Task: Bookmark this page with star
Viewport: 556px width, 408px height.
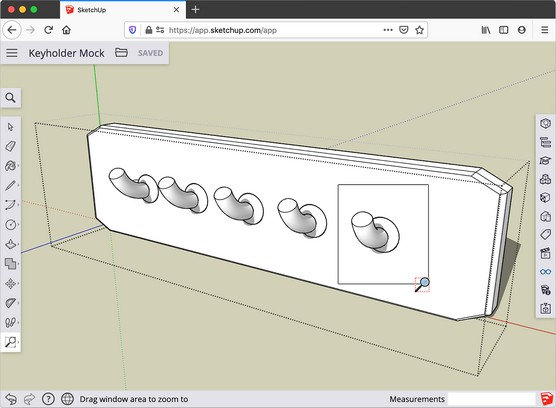Action: (x=419, y=30)
